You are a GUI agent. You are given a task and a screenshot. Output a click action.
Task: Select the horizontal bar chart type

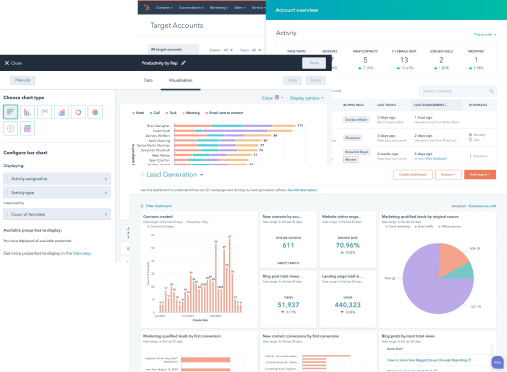pyautogui.click(x=10, y=112)
